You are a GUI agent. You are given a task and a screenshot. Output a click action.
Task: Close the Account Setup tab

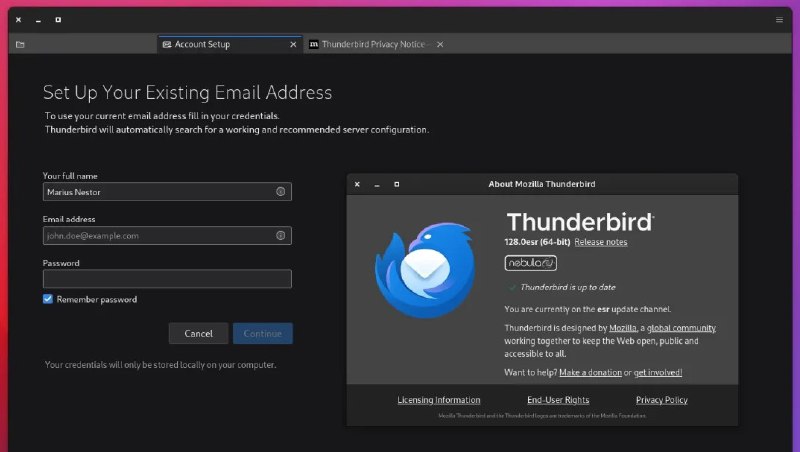pyautogui.click(x=293, y=44)
